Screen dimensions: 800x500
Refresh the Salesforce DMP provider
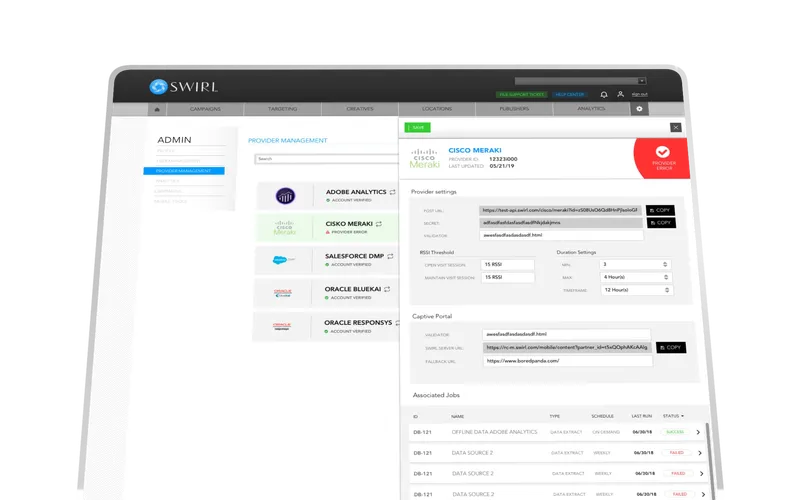(x=390, y=257)
